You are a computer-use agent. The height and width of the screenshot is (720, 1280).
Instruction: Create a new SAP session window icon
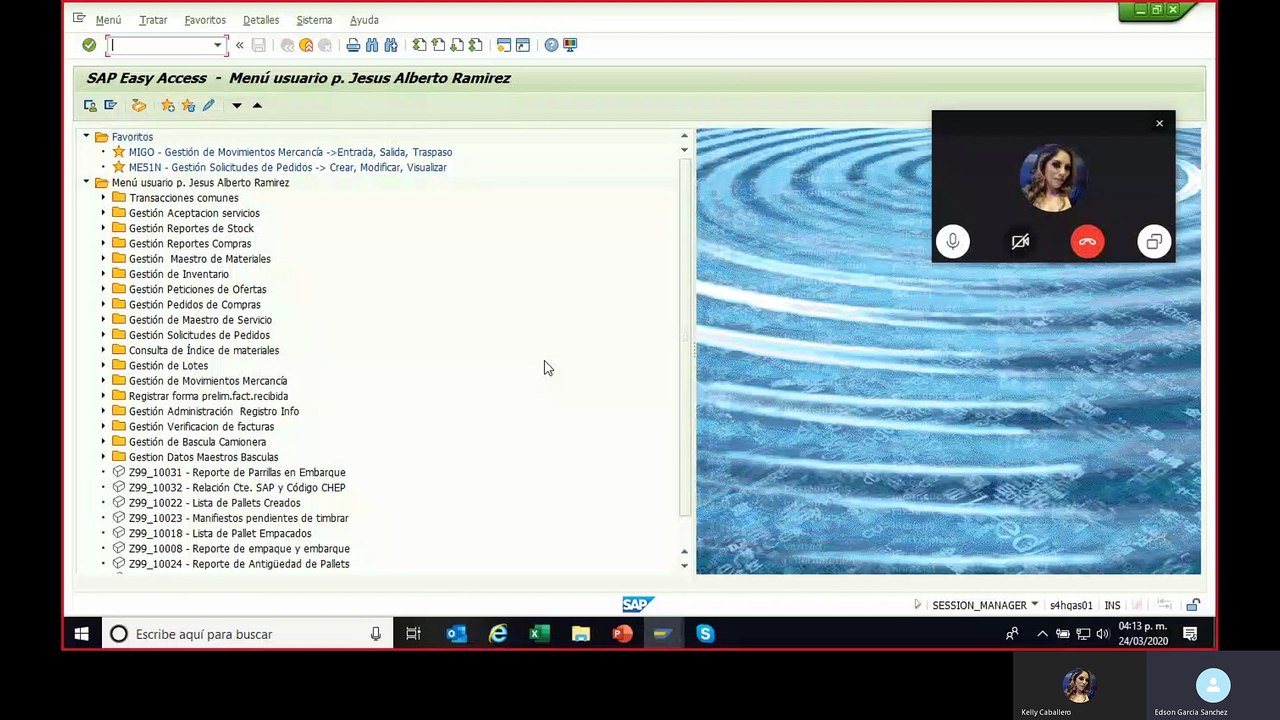(504, 45)
